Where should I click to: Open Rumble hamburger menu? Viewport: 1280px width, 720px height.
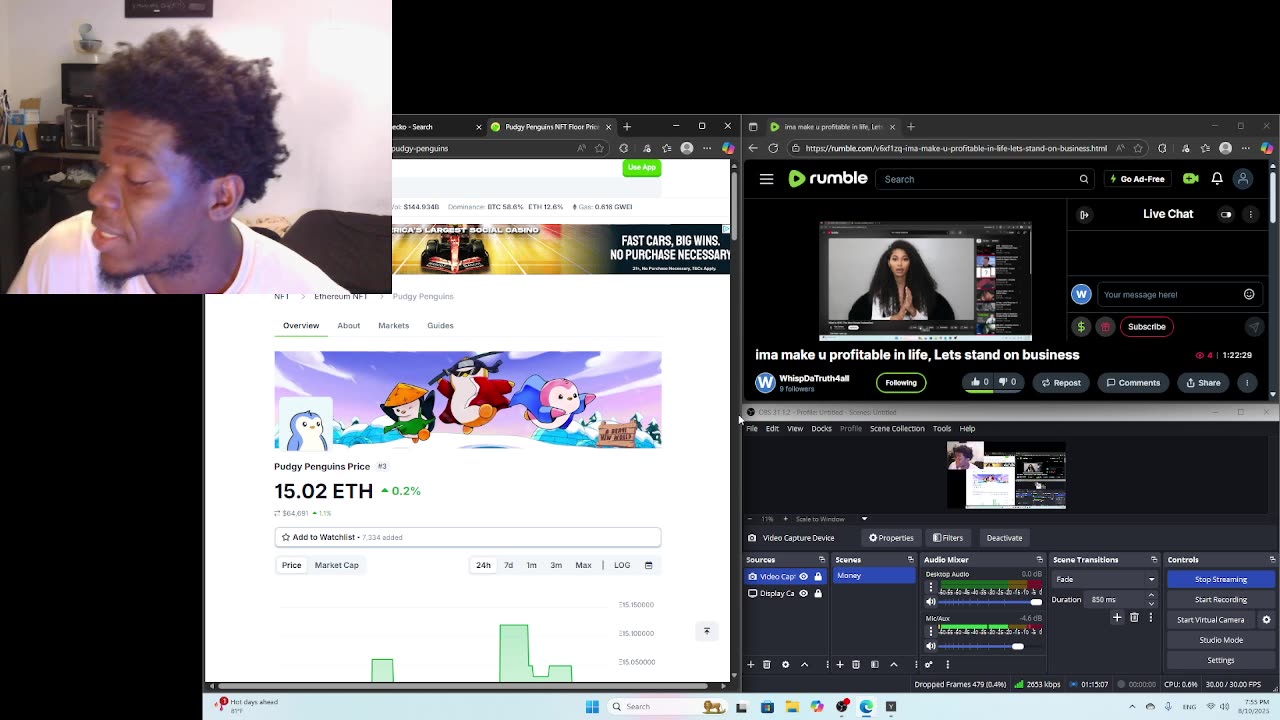[766, 179]
